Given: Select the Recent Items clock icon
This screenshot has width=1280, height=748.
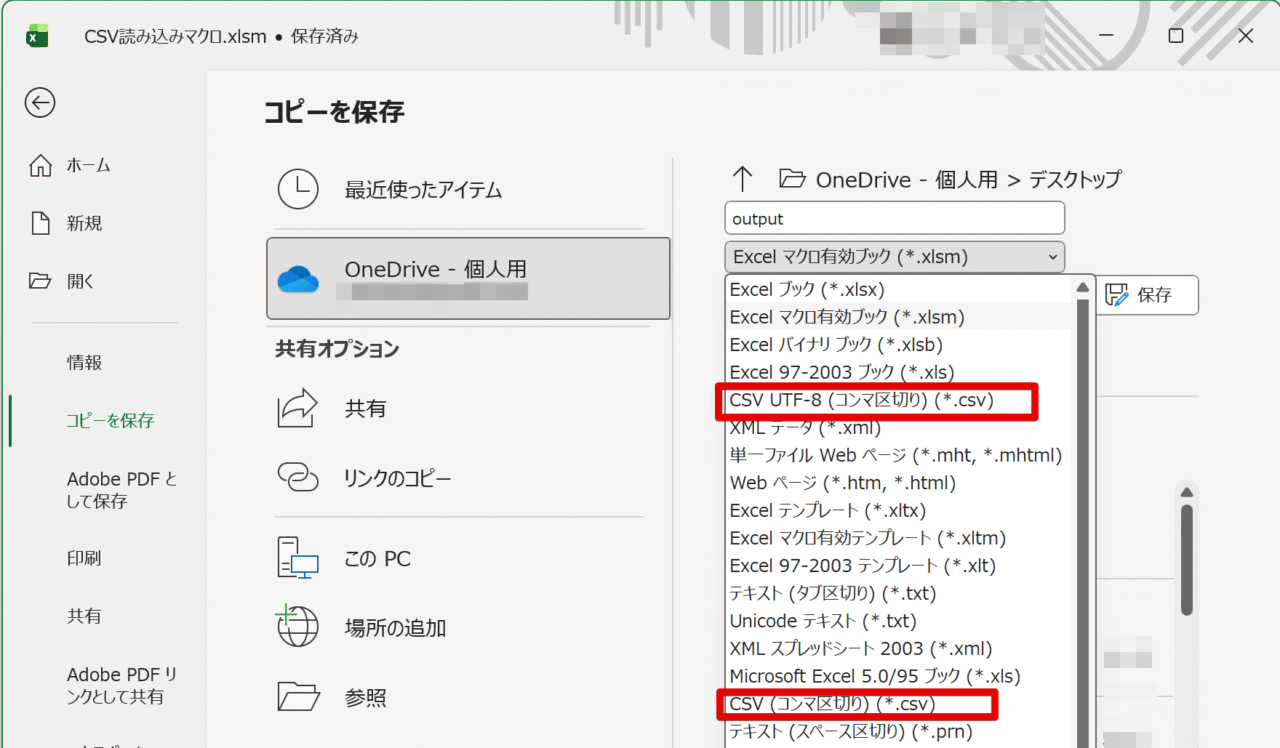Looking at the screenshot, I should click(x=297, y=189).
